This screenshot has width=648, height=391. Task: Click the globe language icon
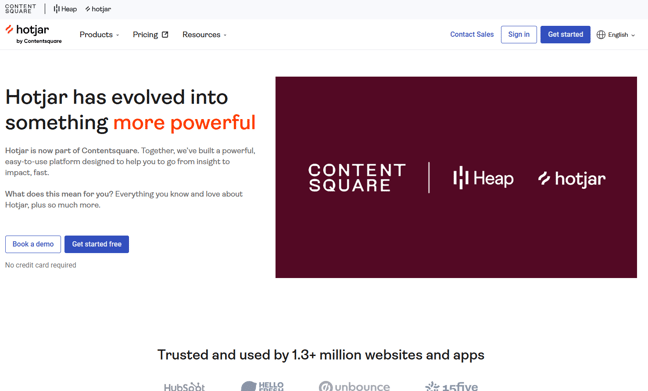(601, 35)
